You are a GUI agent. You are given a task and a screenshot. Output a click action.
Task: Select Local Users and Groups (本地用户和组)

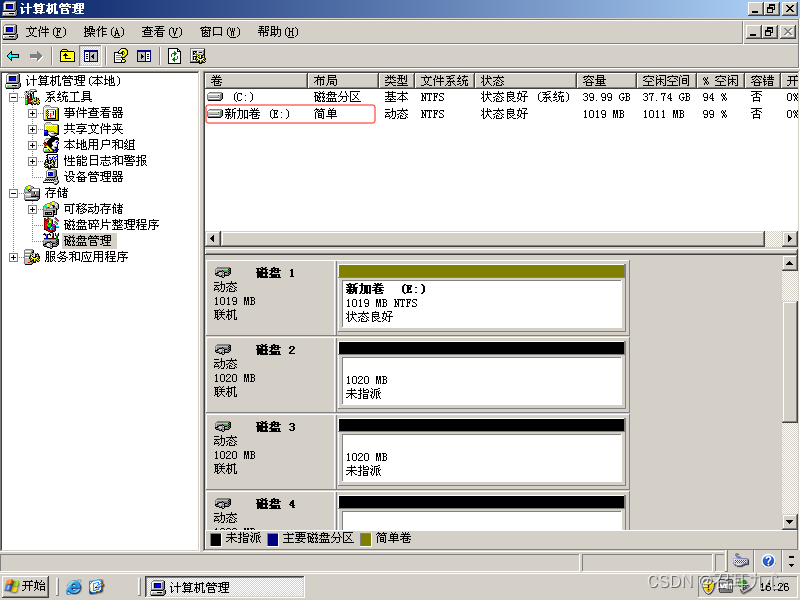(x=99, y=145)
